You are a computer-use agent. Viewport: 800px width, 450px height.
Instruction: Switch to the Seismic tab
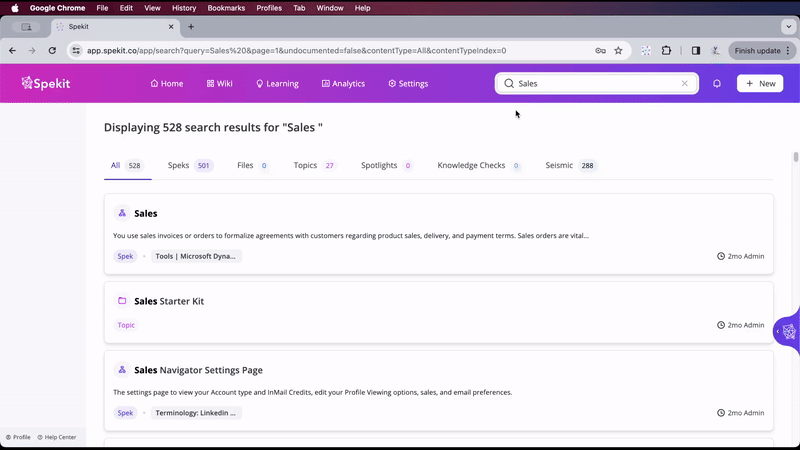(570, 165)
